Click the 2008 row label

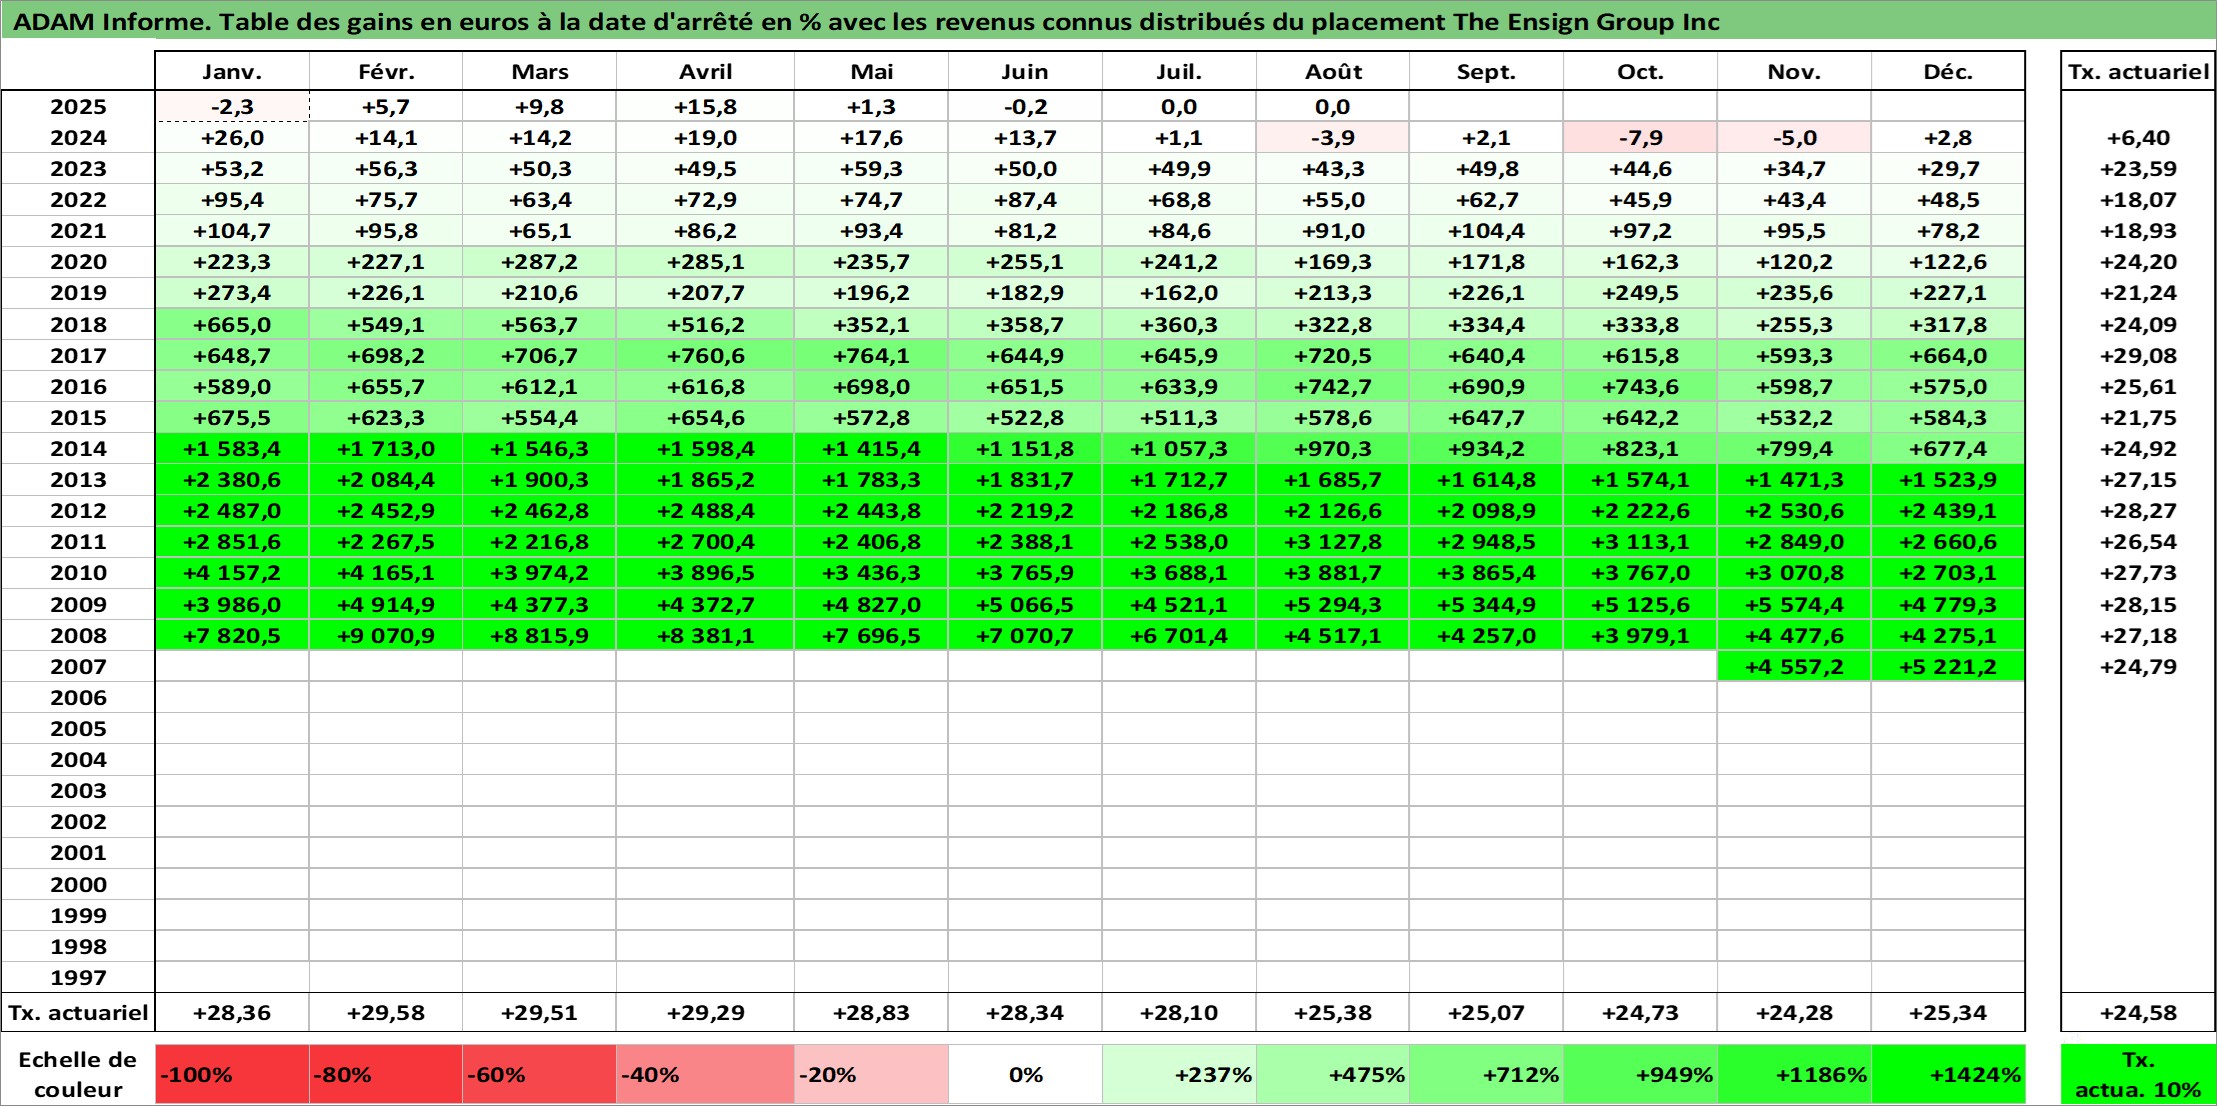78,636
